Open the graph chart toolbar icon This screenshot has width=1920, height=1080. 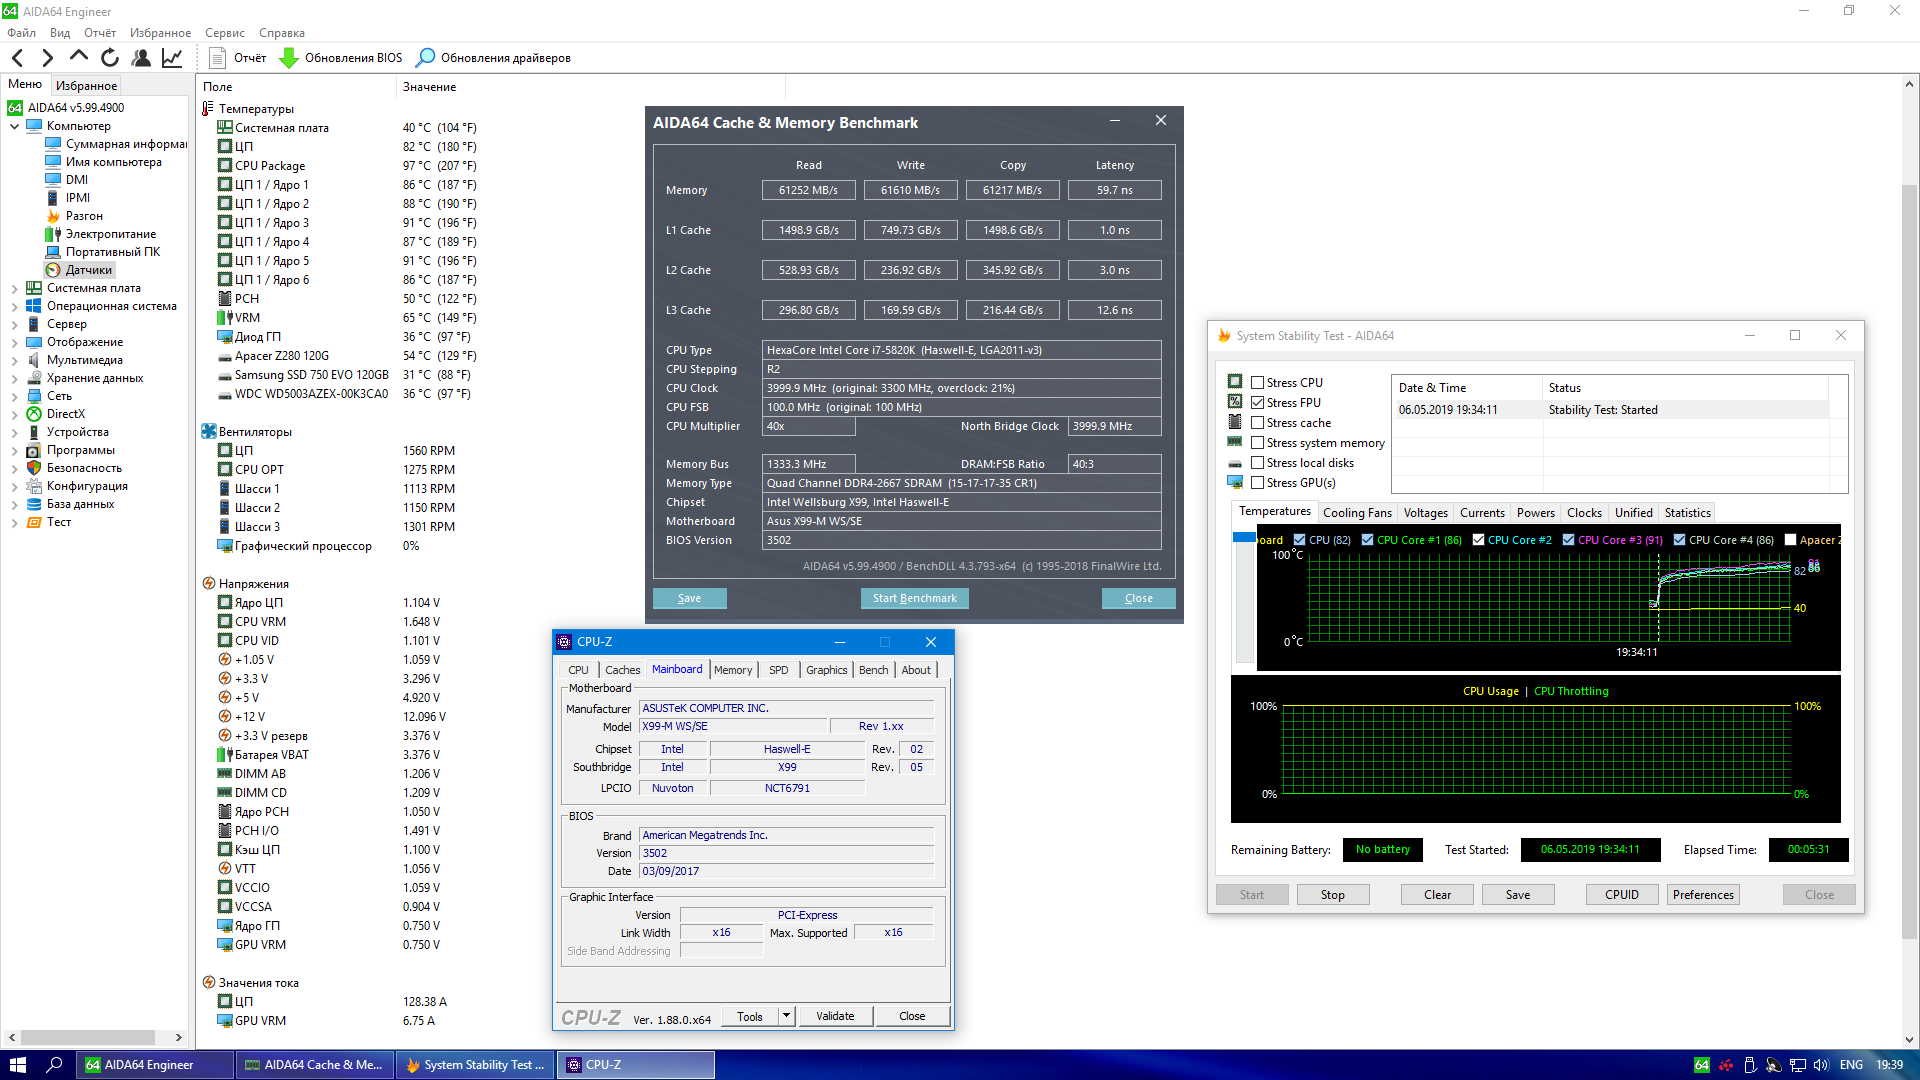[x=172, y=58]
